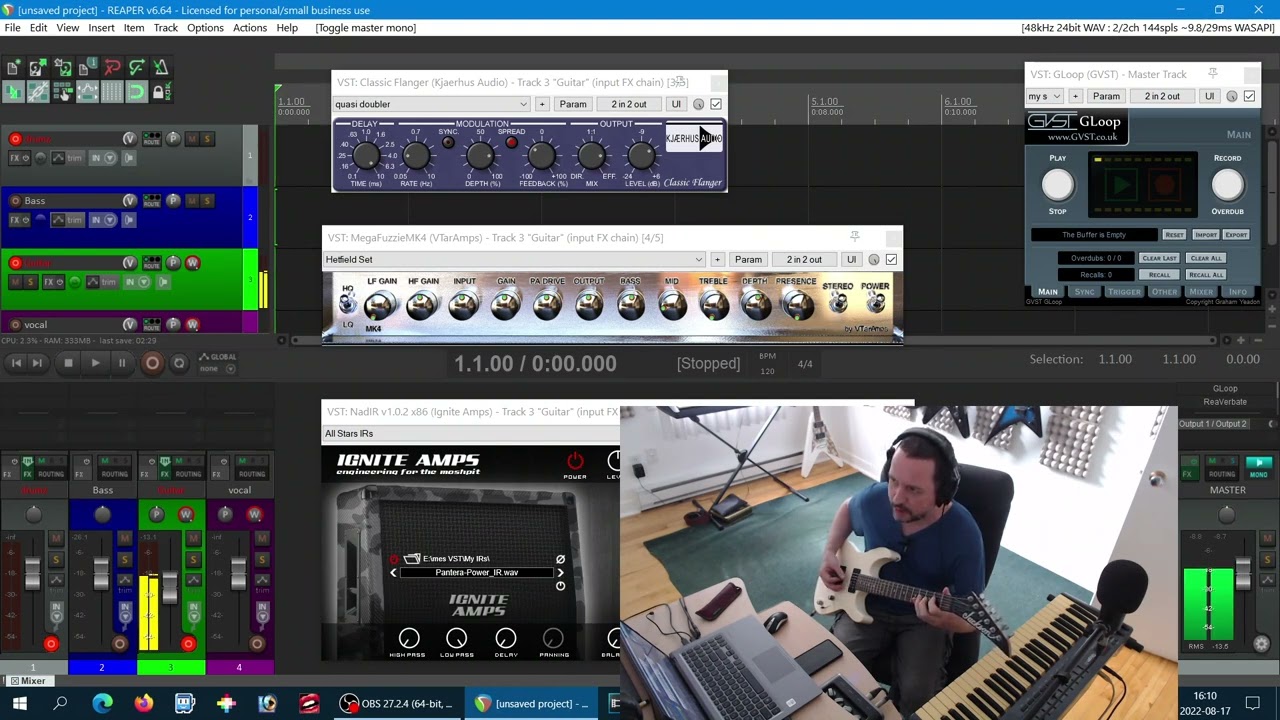
Task: Toggle GLoop plugin bypass checkbox
Action: pyautogui.click(x=1249, y=96)
